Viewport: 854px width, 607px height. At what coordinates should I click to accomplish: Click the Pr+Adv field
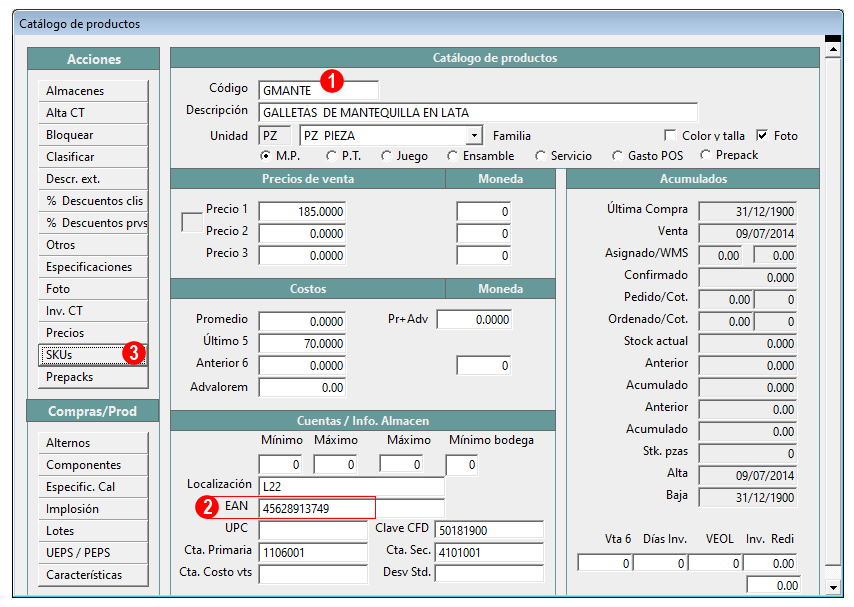[474, 319]
